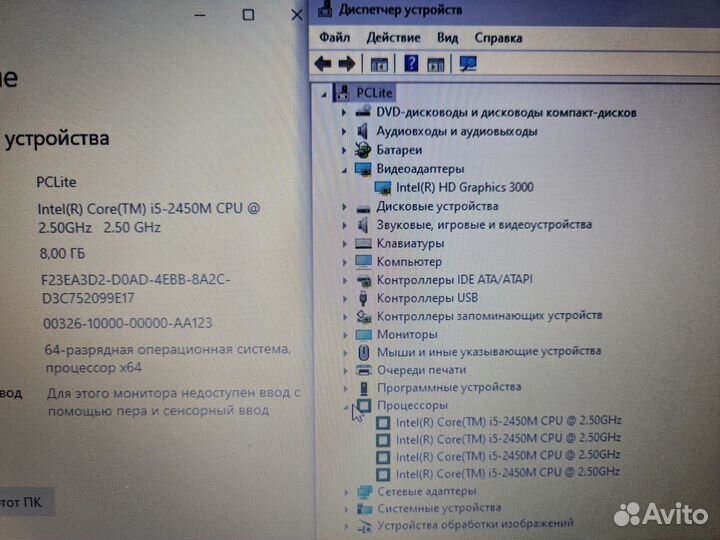Select Intel(R) HD Graphics 3000 device
720x540 pixels.
[x=465, y=187]
